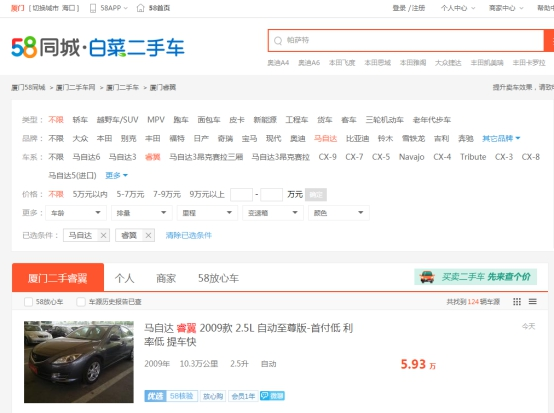The height and width of the screenshot is (413, 554).
Task: Switch to list view icon
Action: point(533,301)
